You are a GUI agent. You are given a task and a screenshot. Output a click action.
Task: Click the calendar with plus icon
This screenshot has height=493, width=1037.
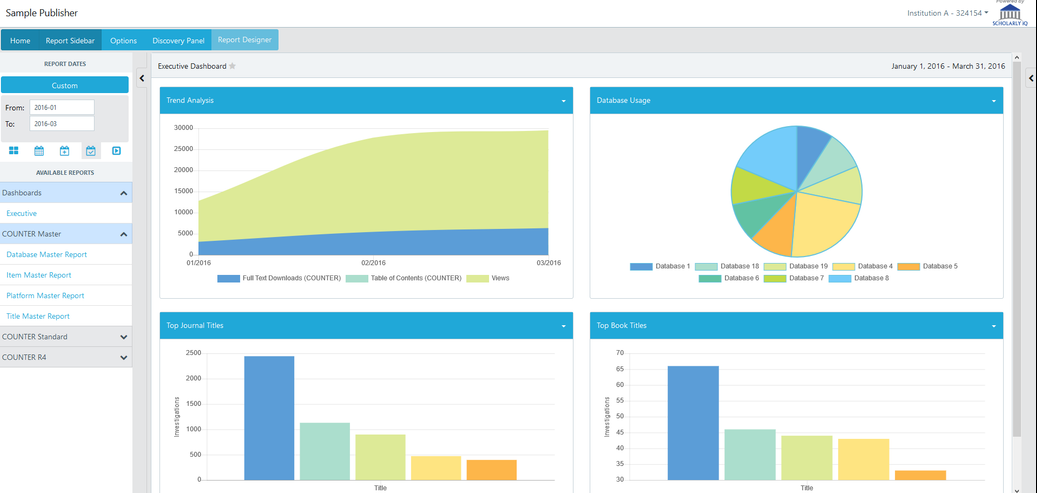[64, 151]
